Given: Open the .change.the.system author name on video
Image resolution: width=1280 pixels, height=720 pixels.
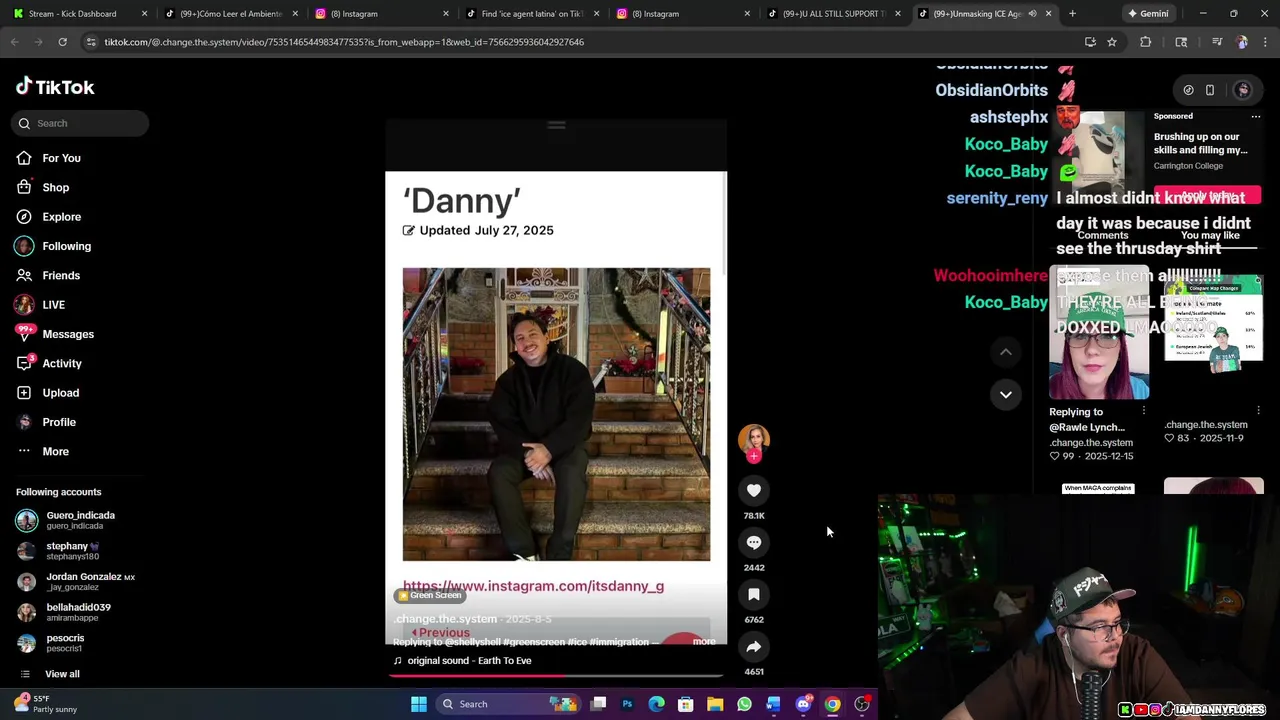Looking at the screenshot, I should [446, 619].
